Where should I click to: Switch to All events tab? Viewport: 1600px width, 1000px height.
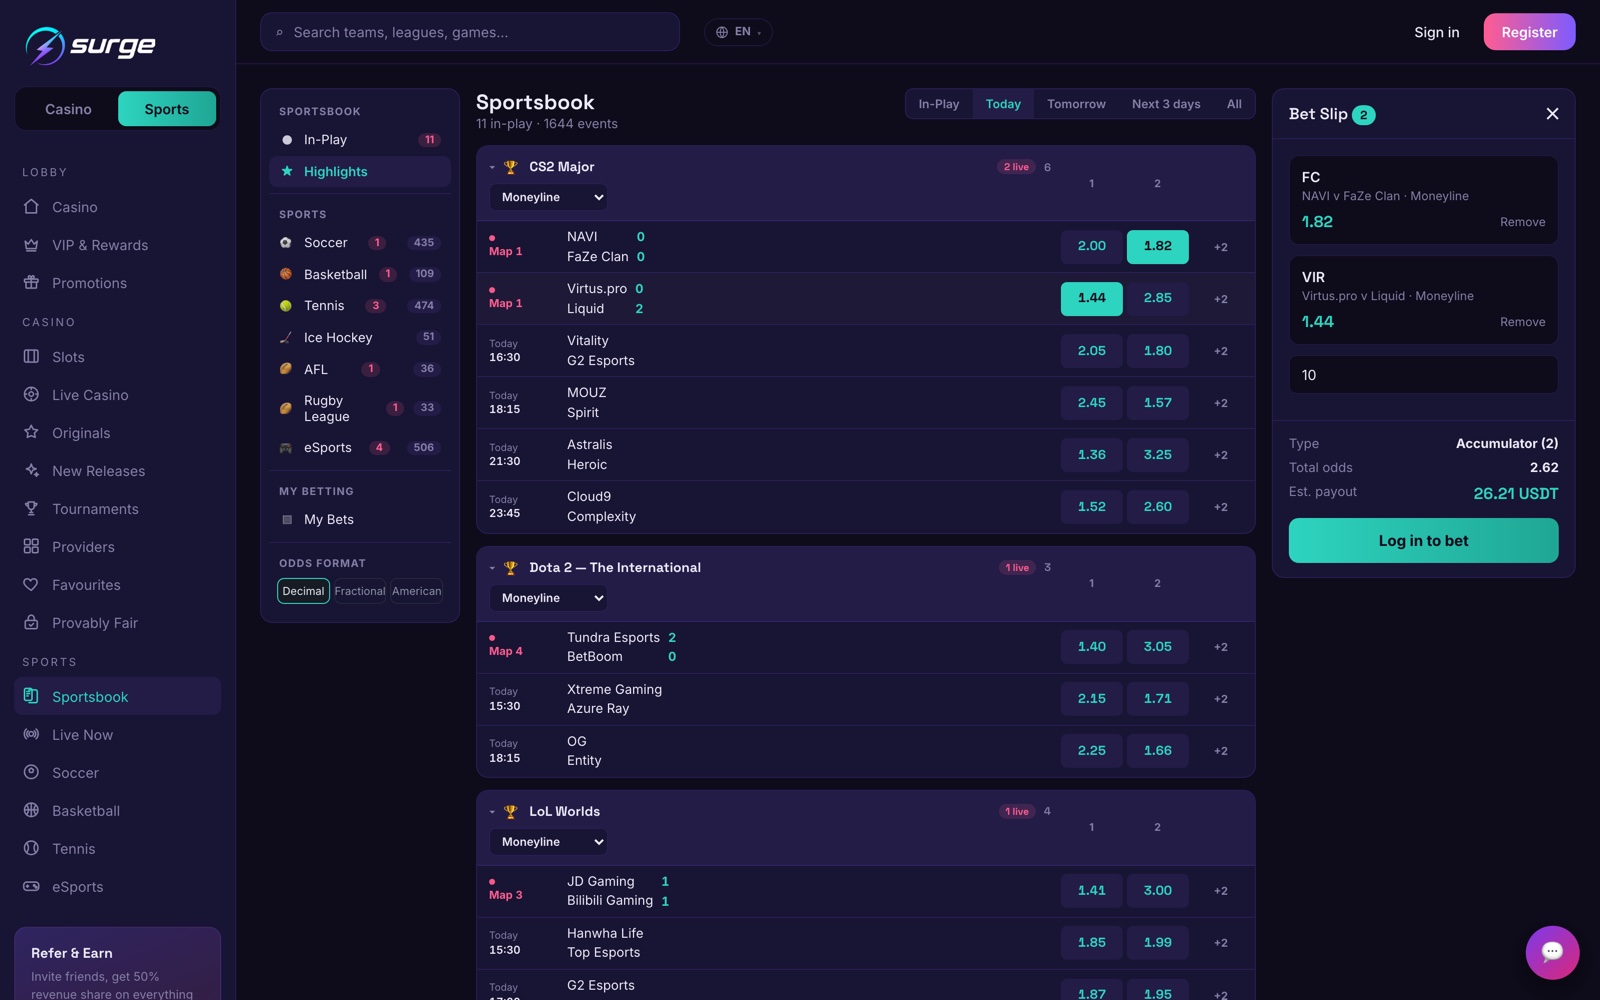[x=1234, y=104]
